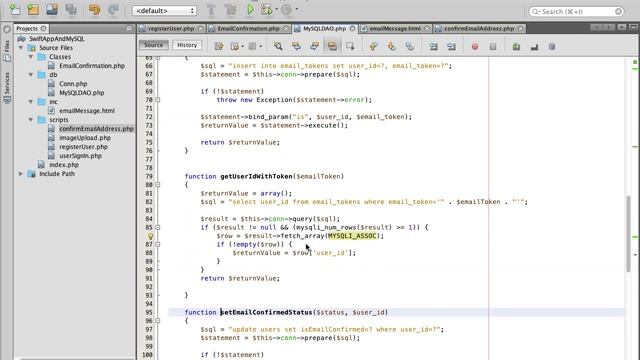The image size is (640, 360).
Task: Start macro recording with red circle icon
Action: (x=475, y=47)
